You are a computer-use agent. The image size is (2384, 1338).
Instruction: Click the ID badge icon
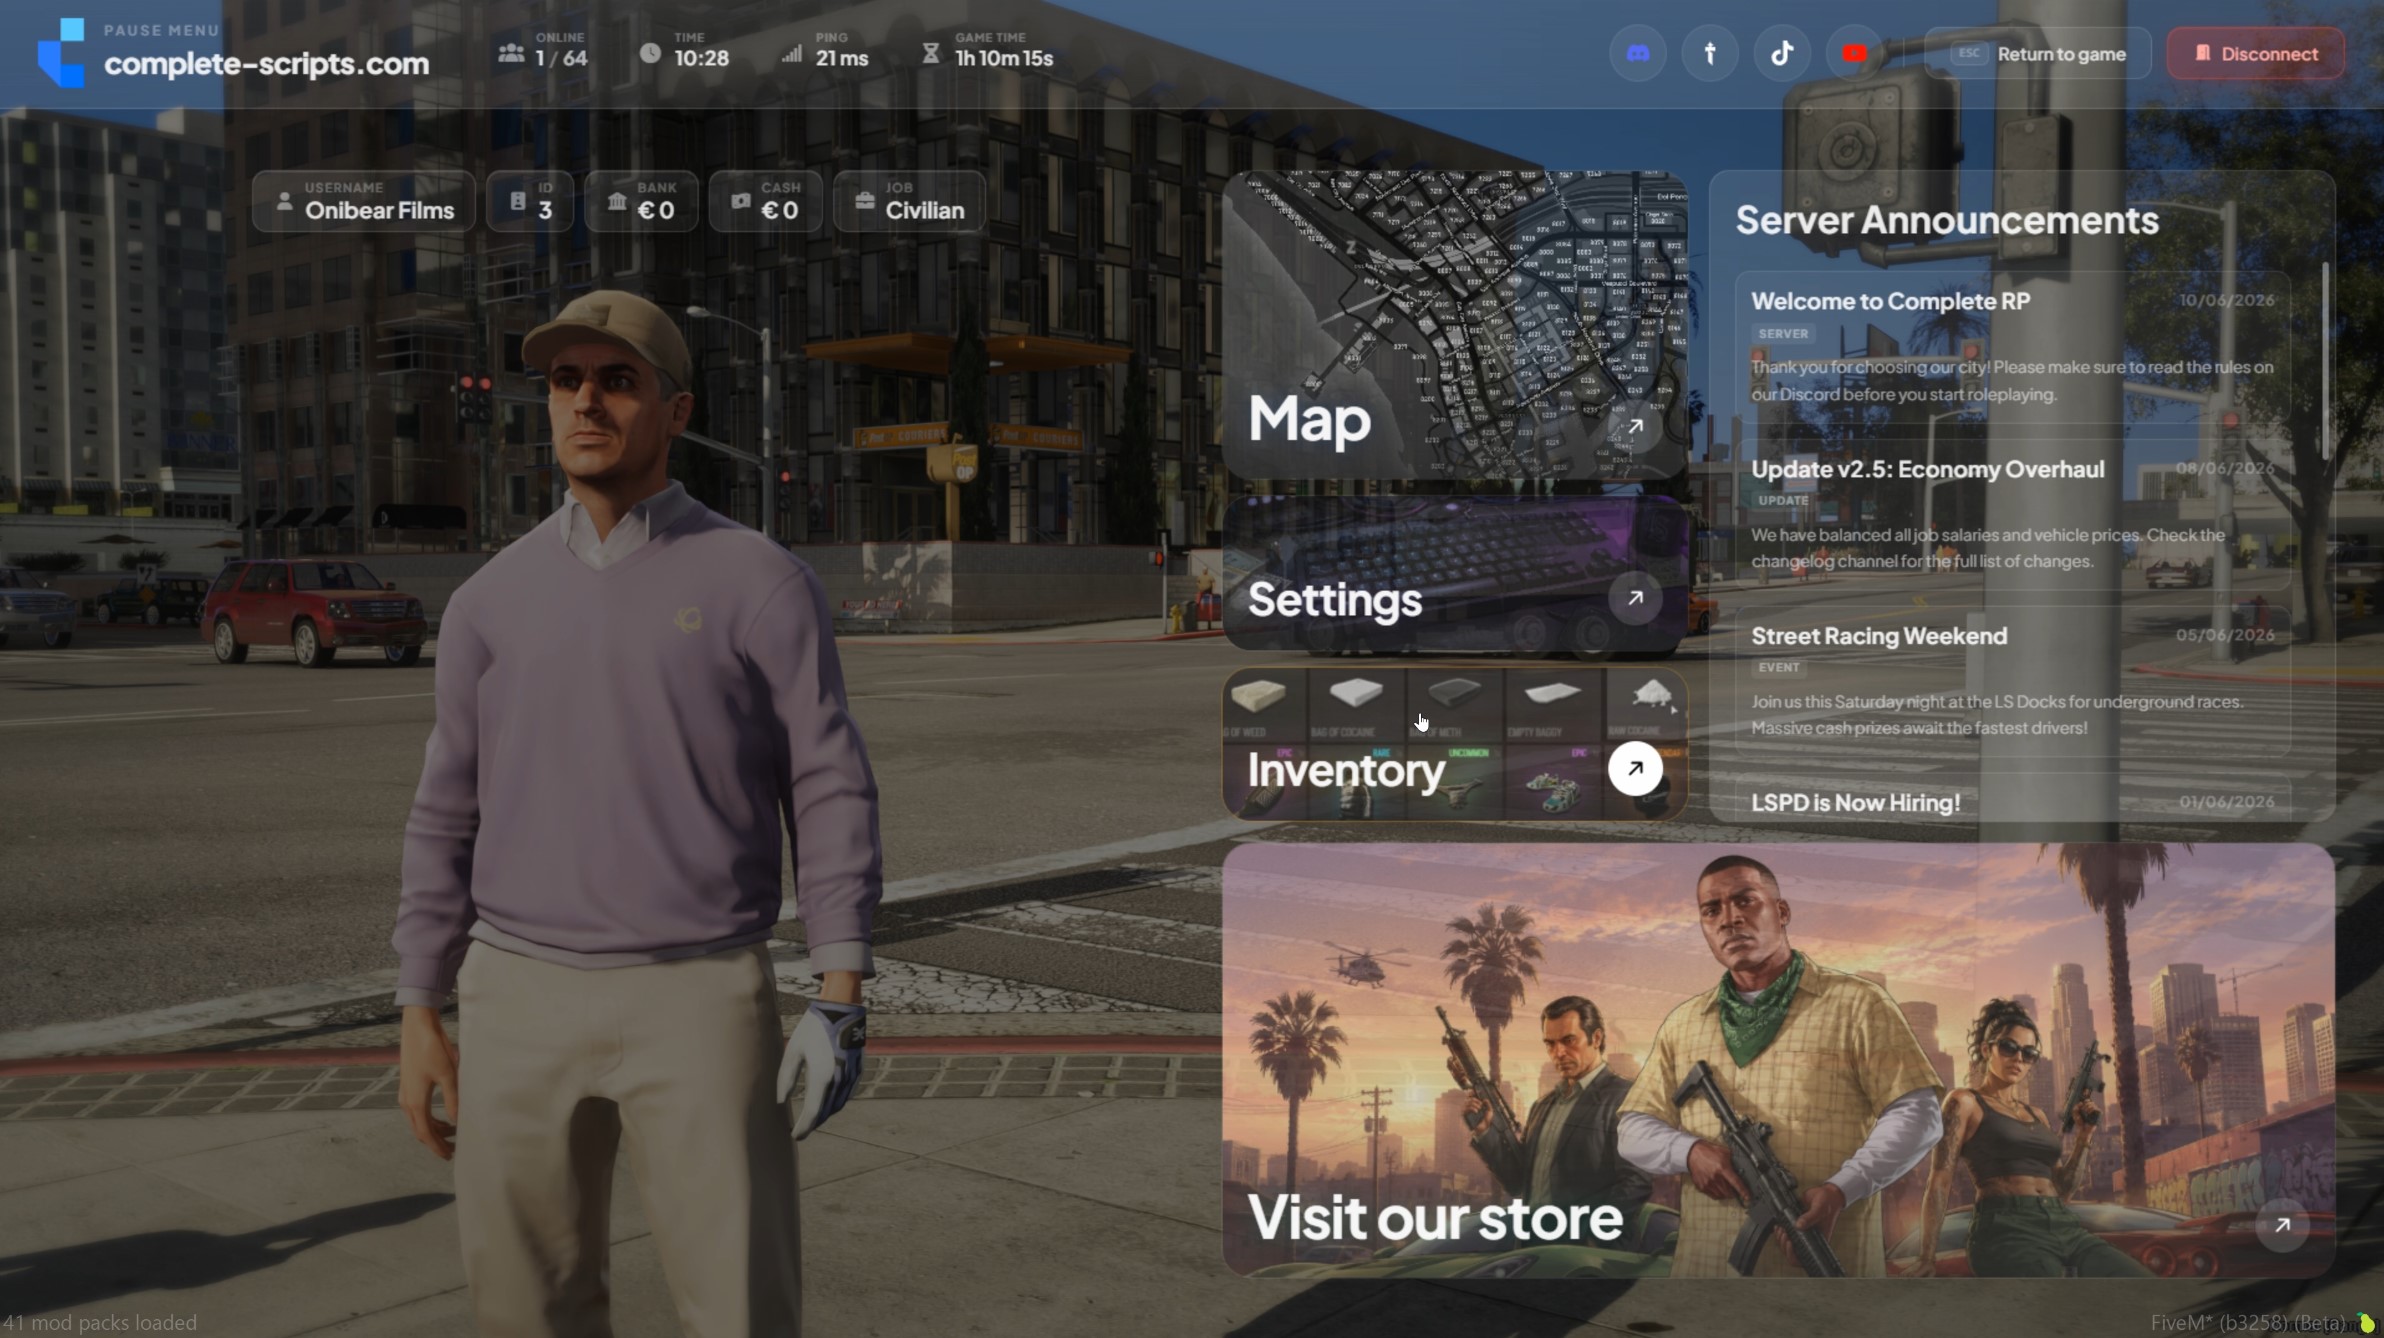click(517, 201)
